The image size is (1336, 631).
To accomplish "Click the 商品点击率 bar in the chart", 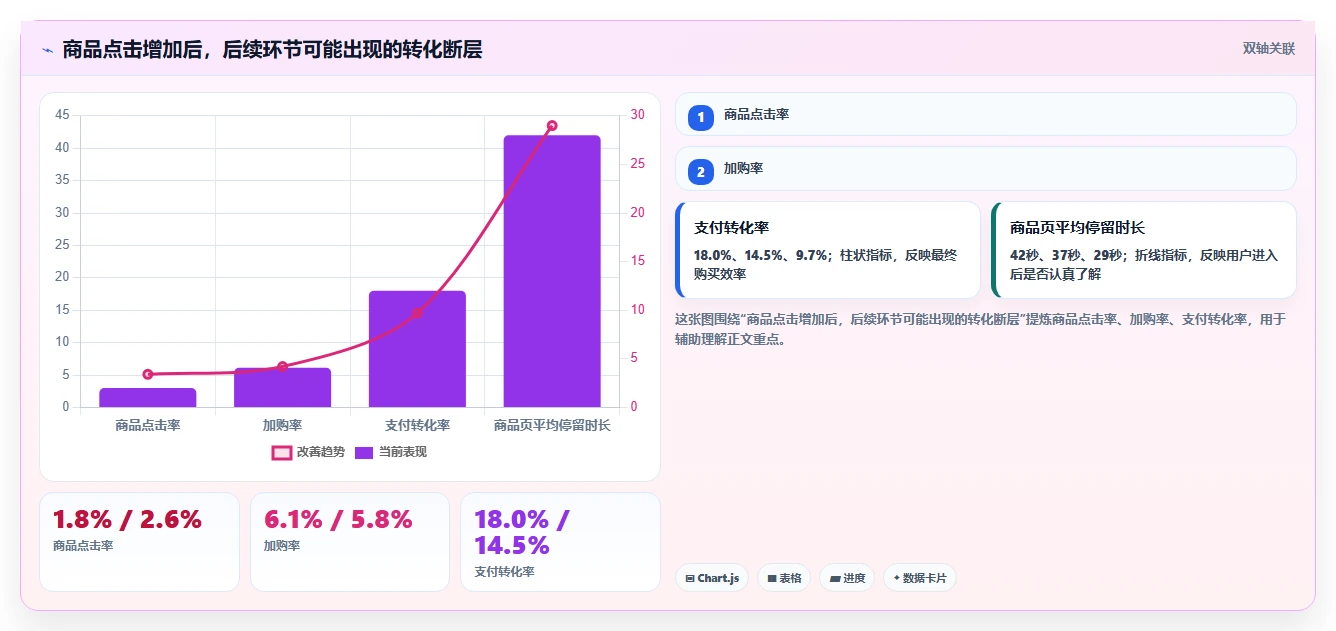I will [148, 397].
